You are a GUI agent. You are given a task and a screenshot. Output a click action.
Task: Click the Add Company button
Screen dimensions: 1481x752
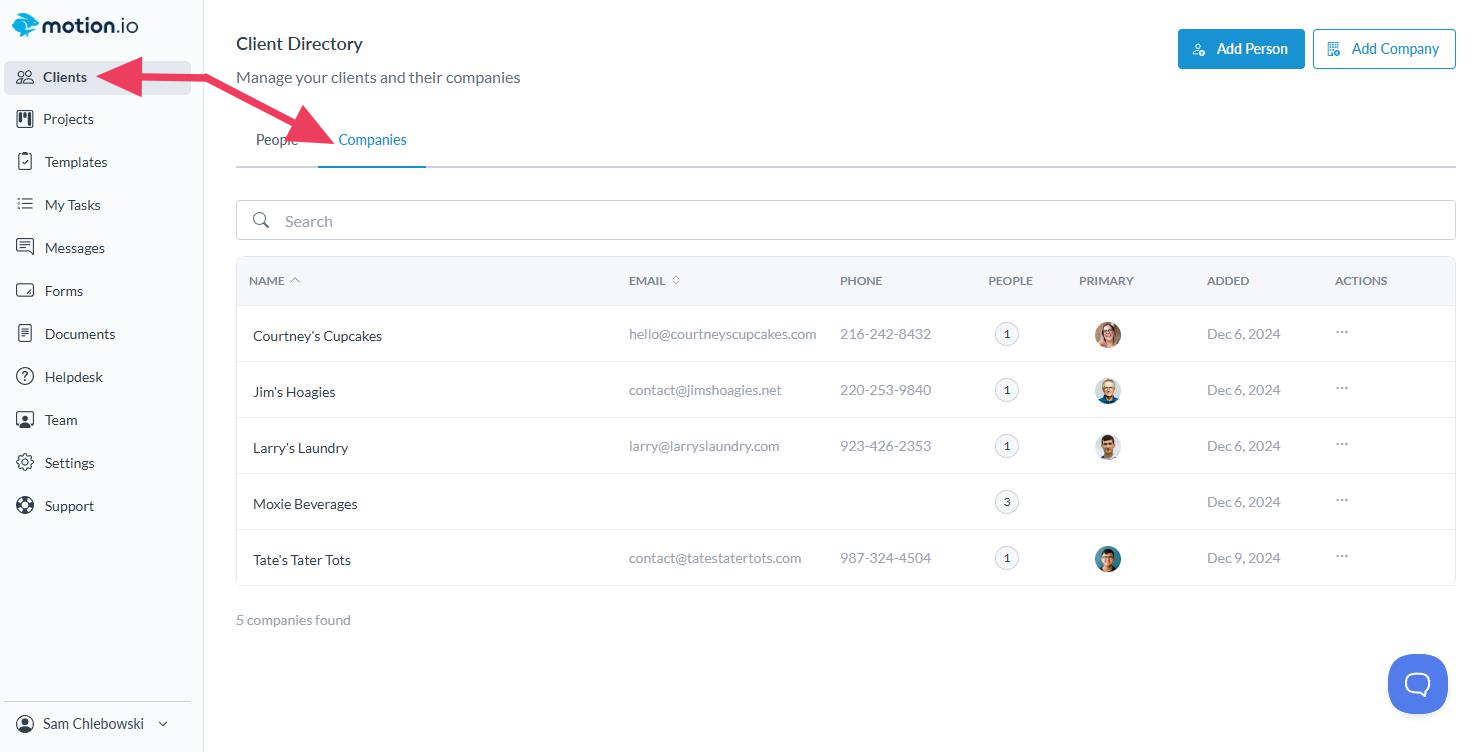pos(1383,49)
